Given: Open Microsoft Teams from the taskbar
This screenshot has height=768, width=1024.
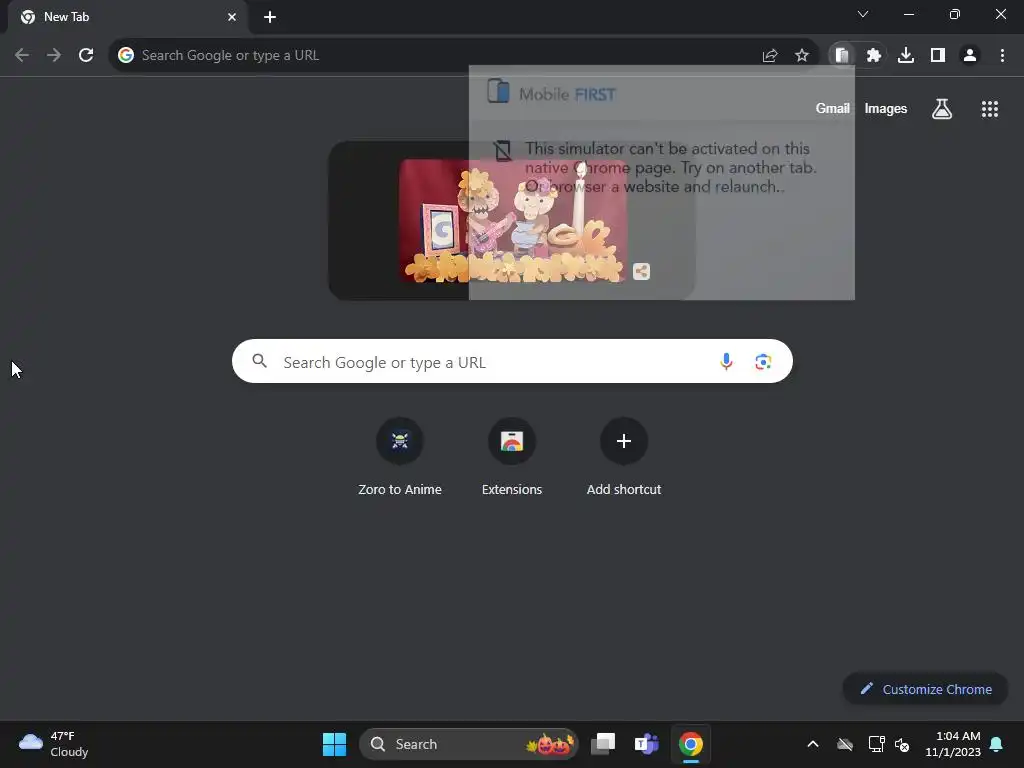Looking at the screenshot, I should coord(647,744).
